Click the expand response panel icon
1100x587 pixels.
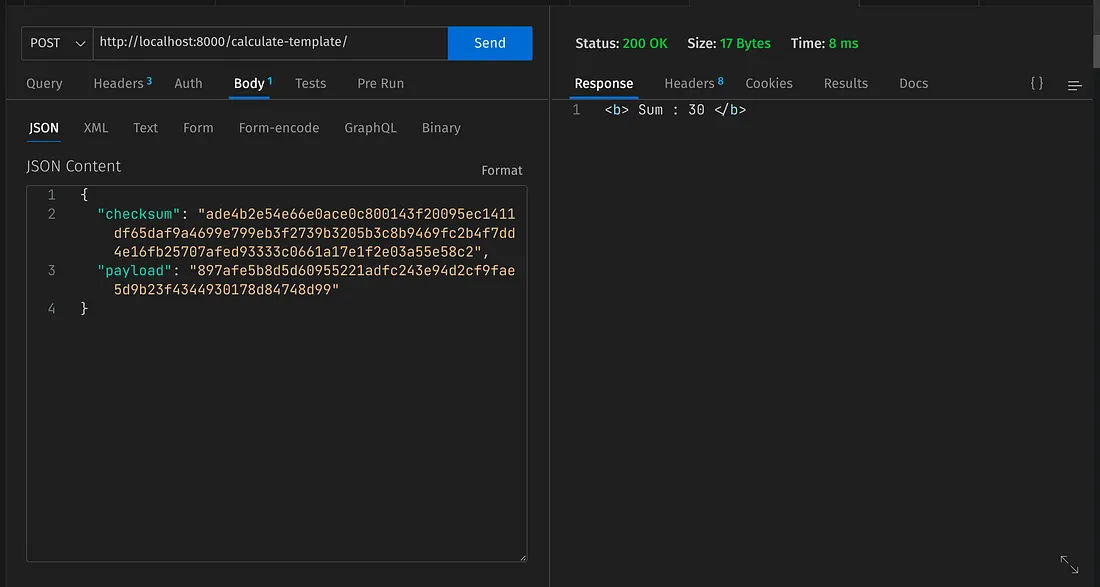(x=1069, y=565)
